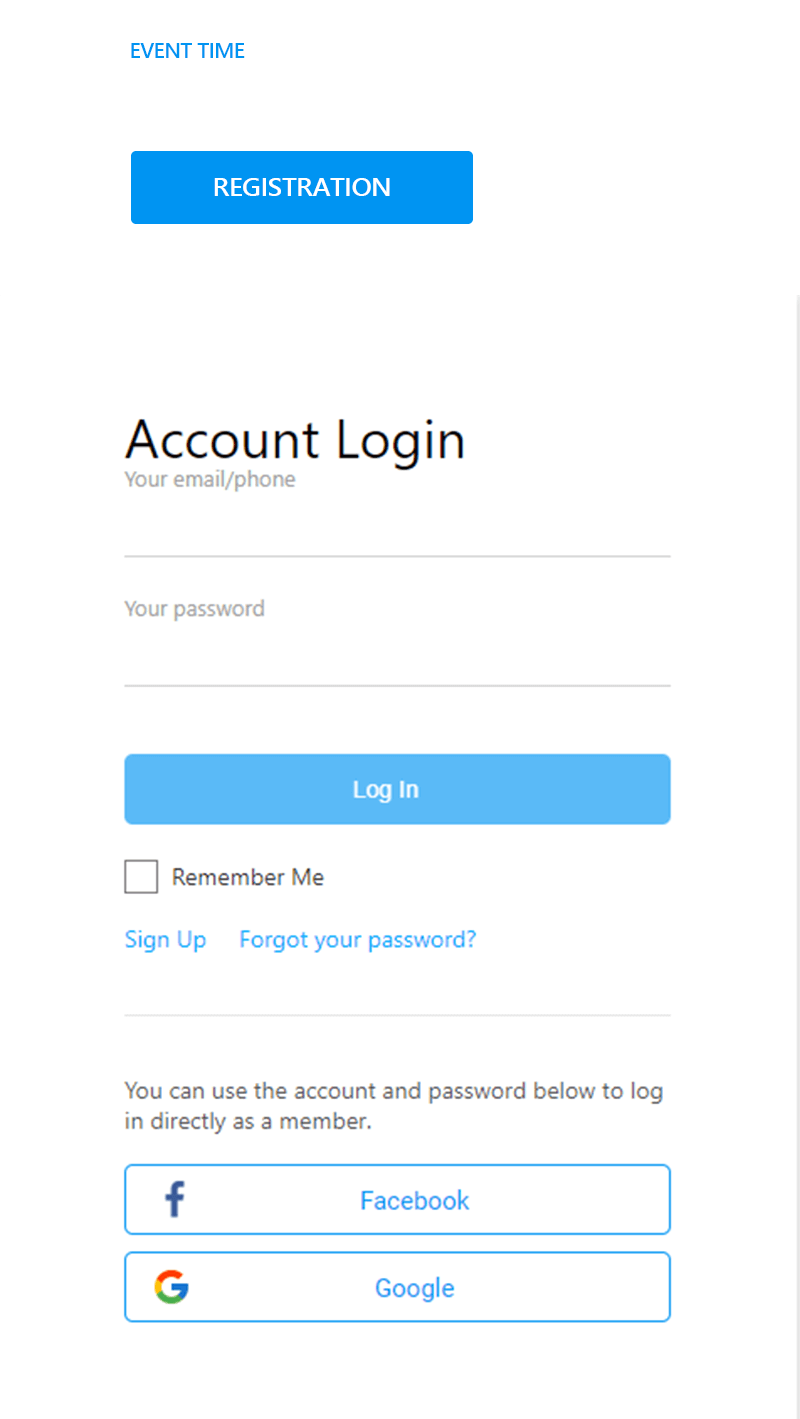Open the EVENT TIME link
The width and height of the screenshot is (800, 1419).
tap(187, 51)
